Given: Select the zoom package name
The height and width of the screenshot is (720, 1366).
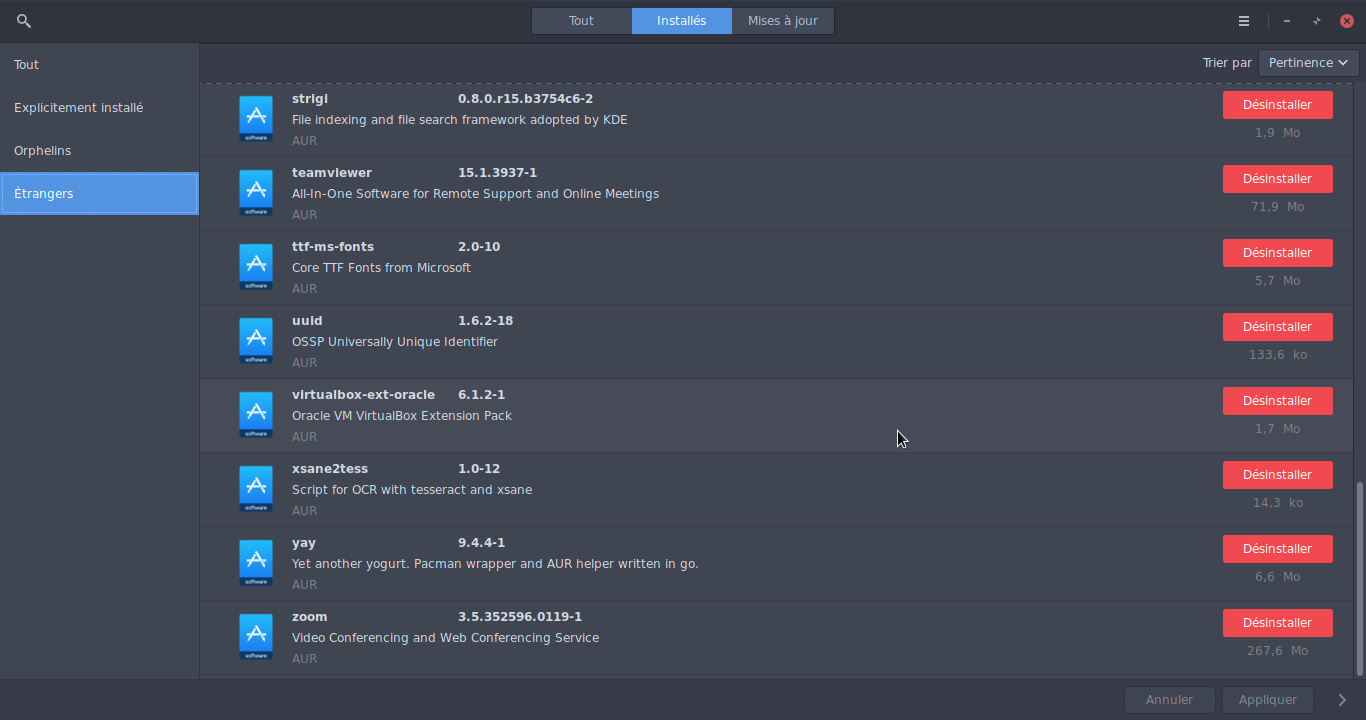Looking at the screenshot, I should [310, 617].
